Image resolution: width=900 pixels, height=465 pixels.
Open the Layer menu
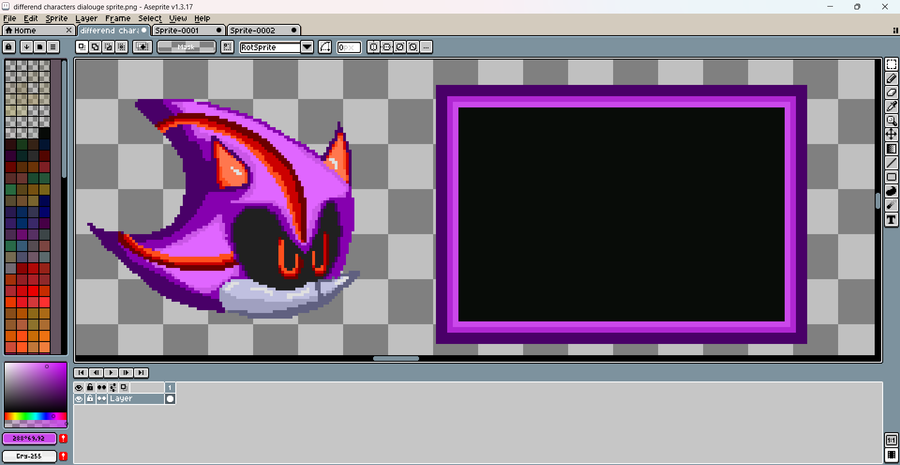pyautogui.click(x=87, y=18)
